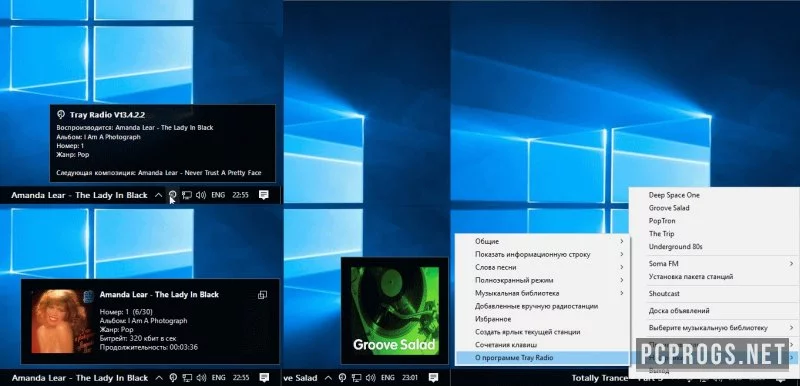Click the speaker volume icon in the taskbar under the album cover popup
800x386 pixels.
pos(201,378)
